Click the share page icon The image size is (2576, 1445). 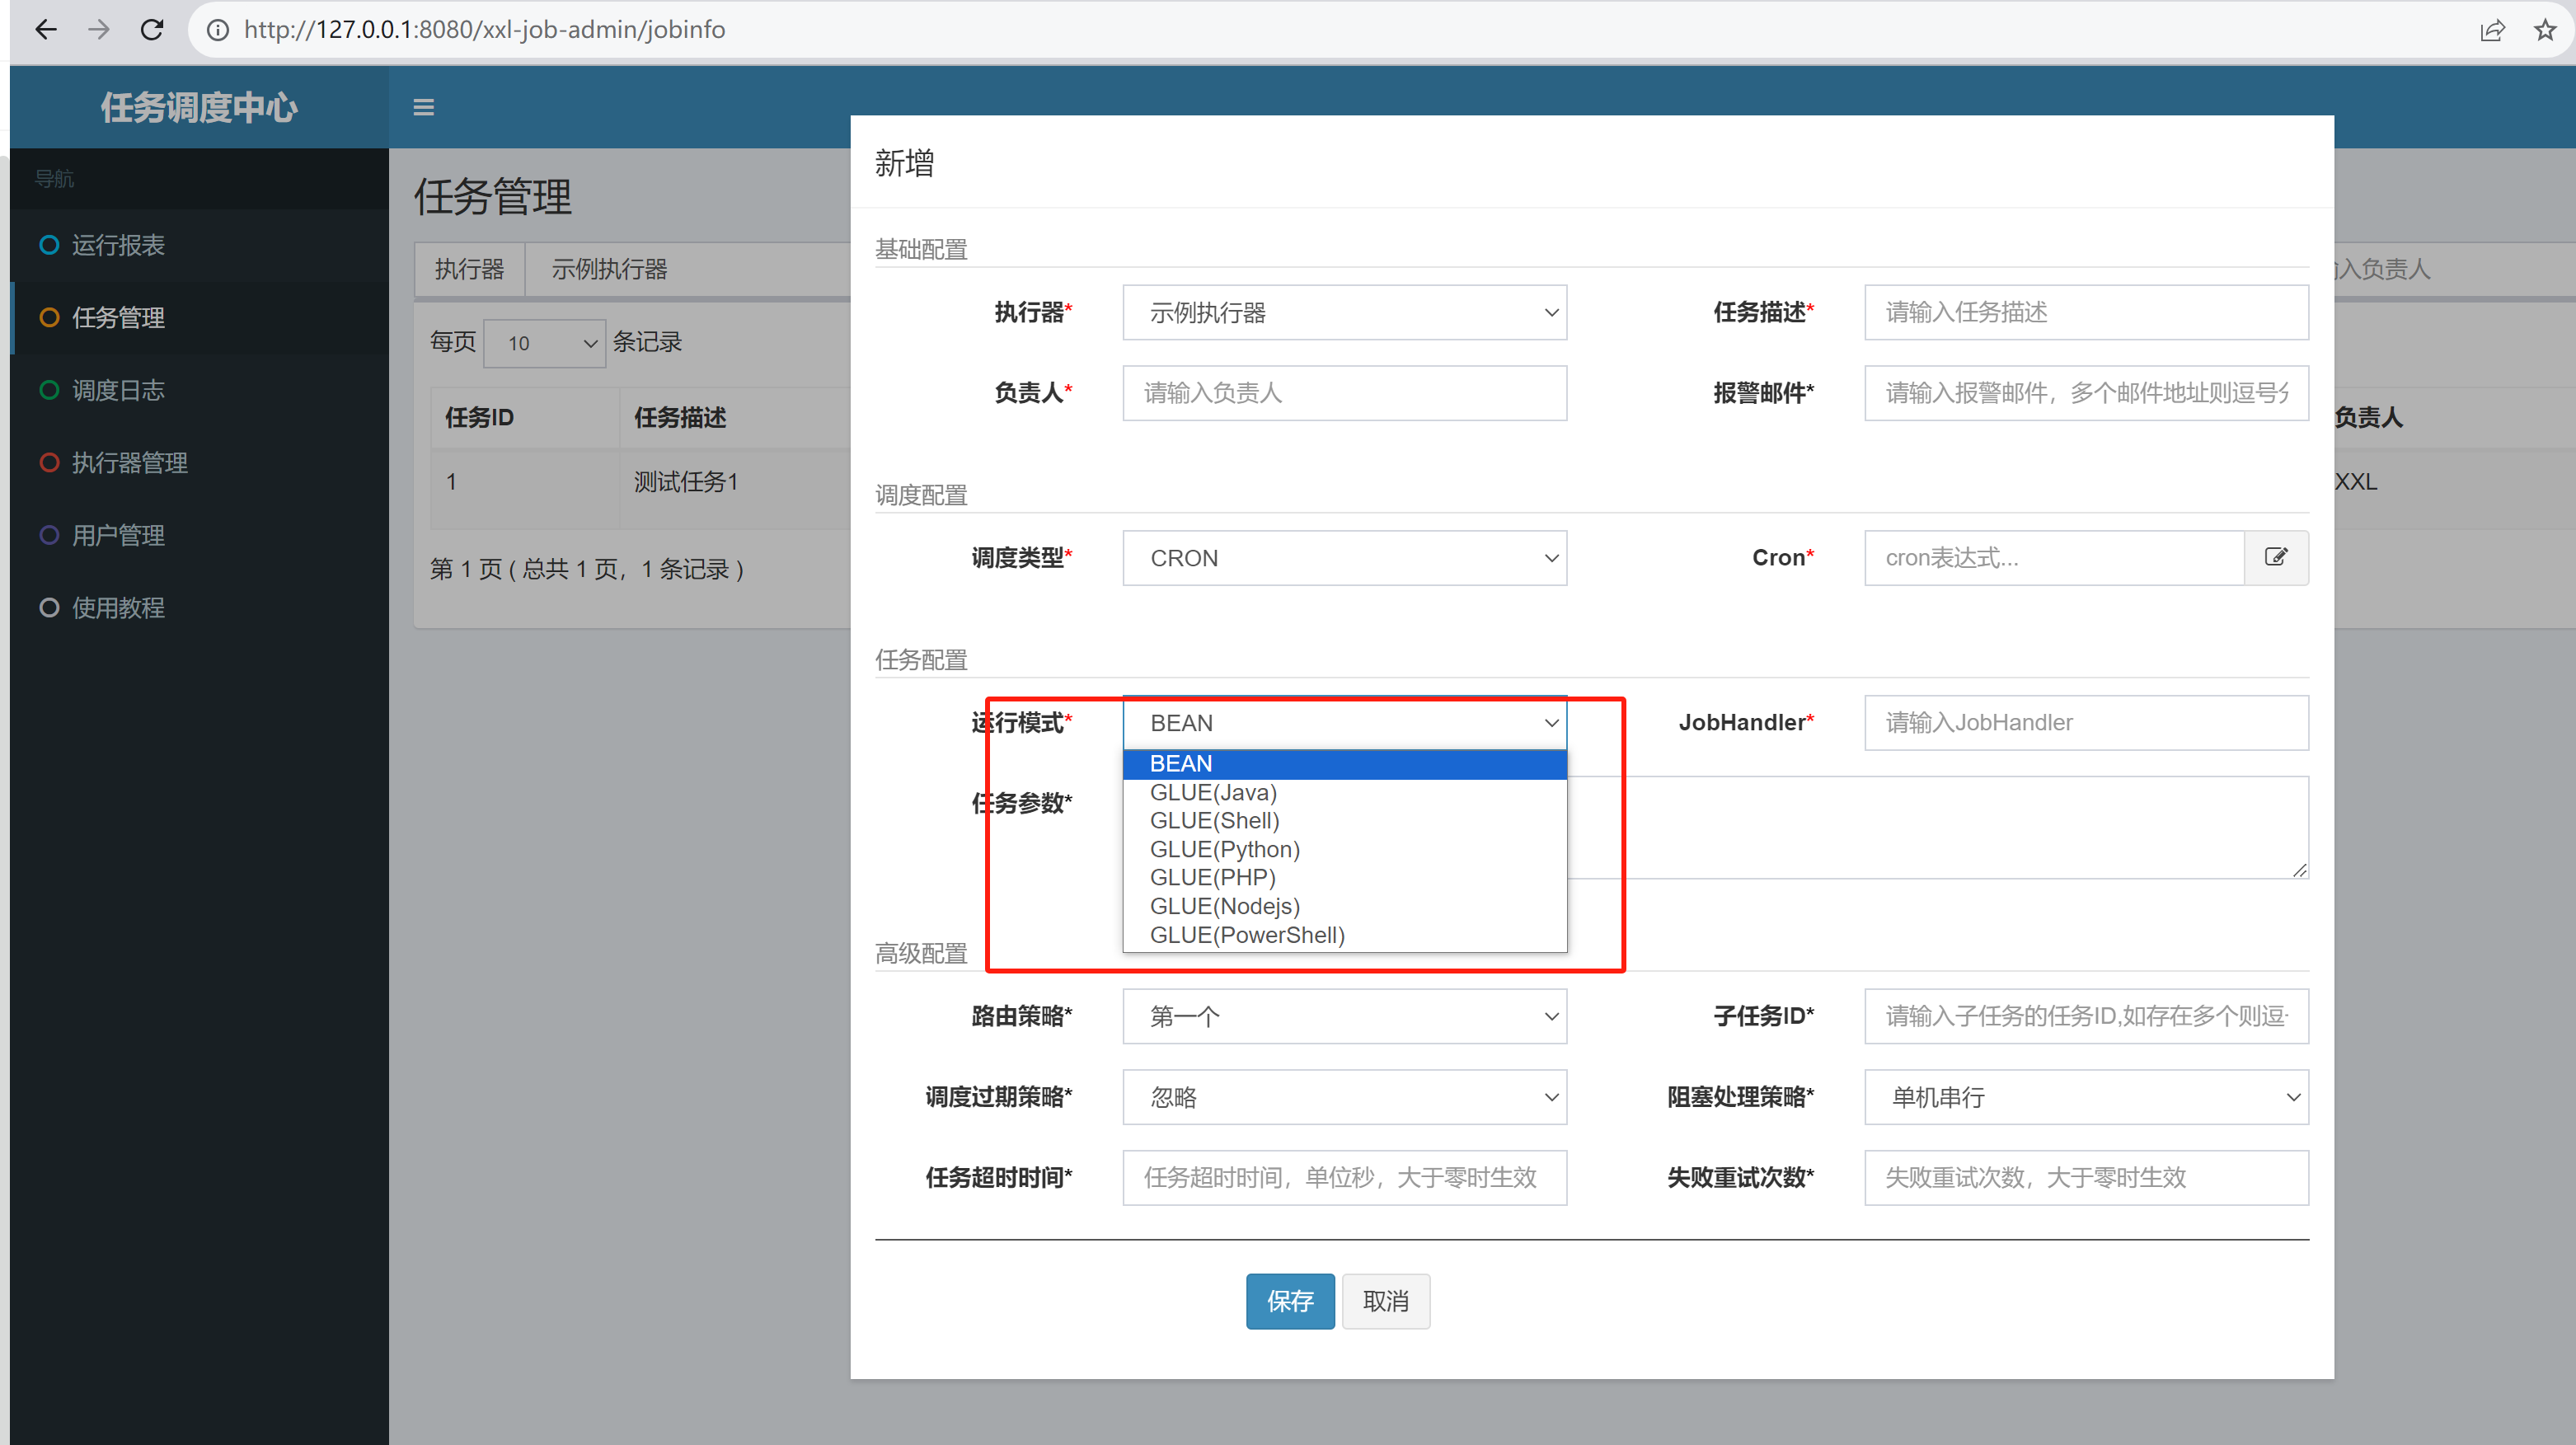point(2492,30)
